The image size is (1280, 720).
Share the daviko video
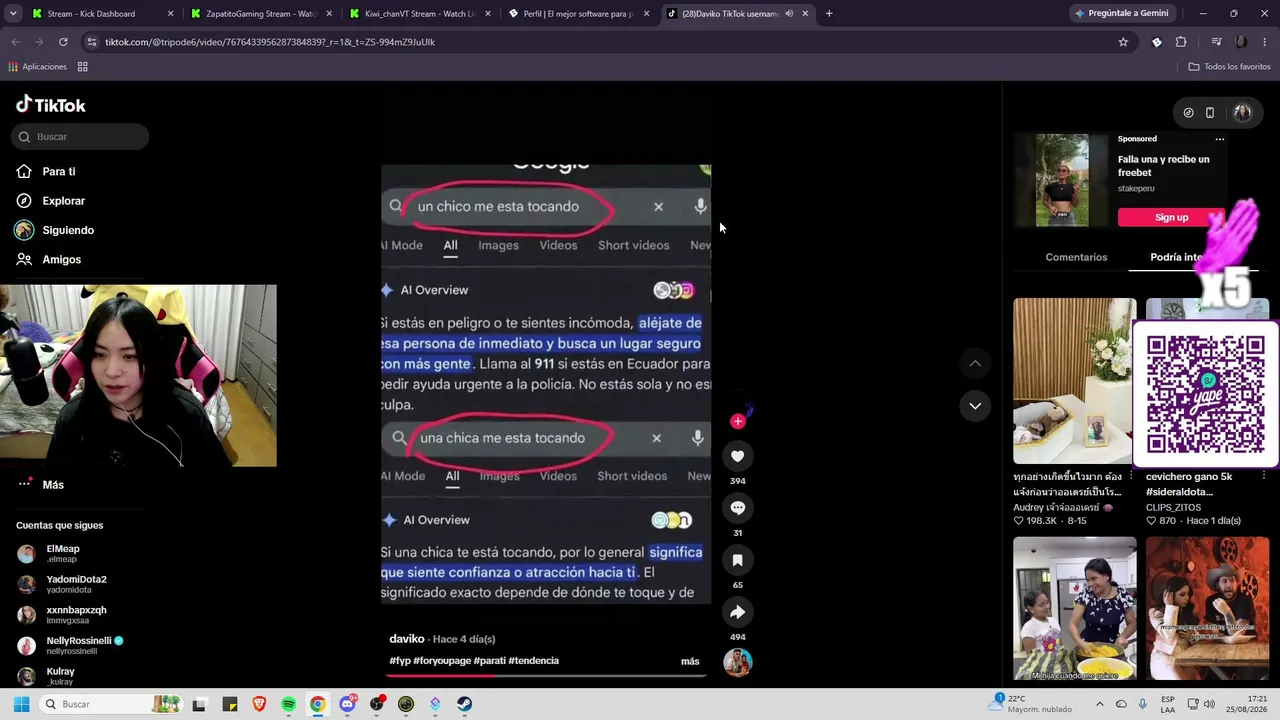pos(737,612)
